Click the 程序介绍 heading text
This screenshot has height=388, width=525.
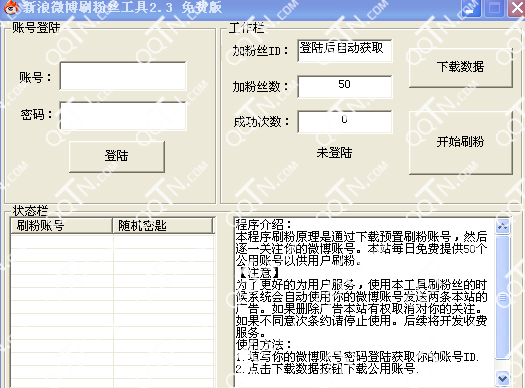(264, 224)
